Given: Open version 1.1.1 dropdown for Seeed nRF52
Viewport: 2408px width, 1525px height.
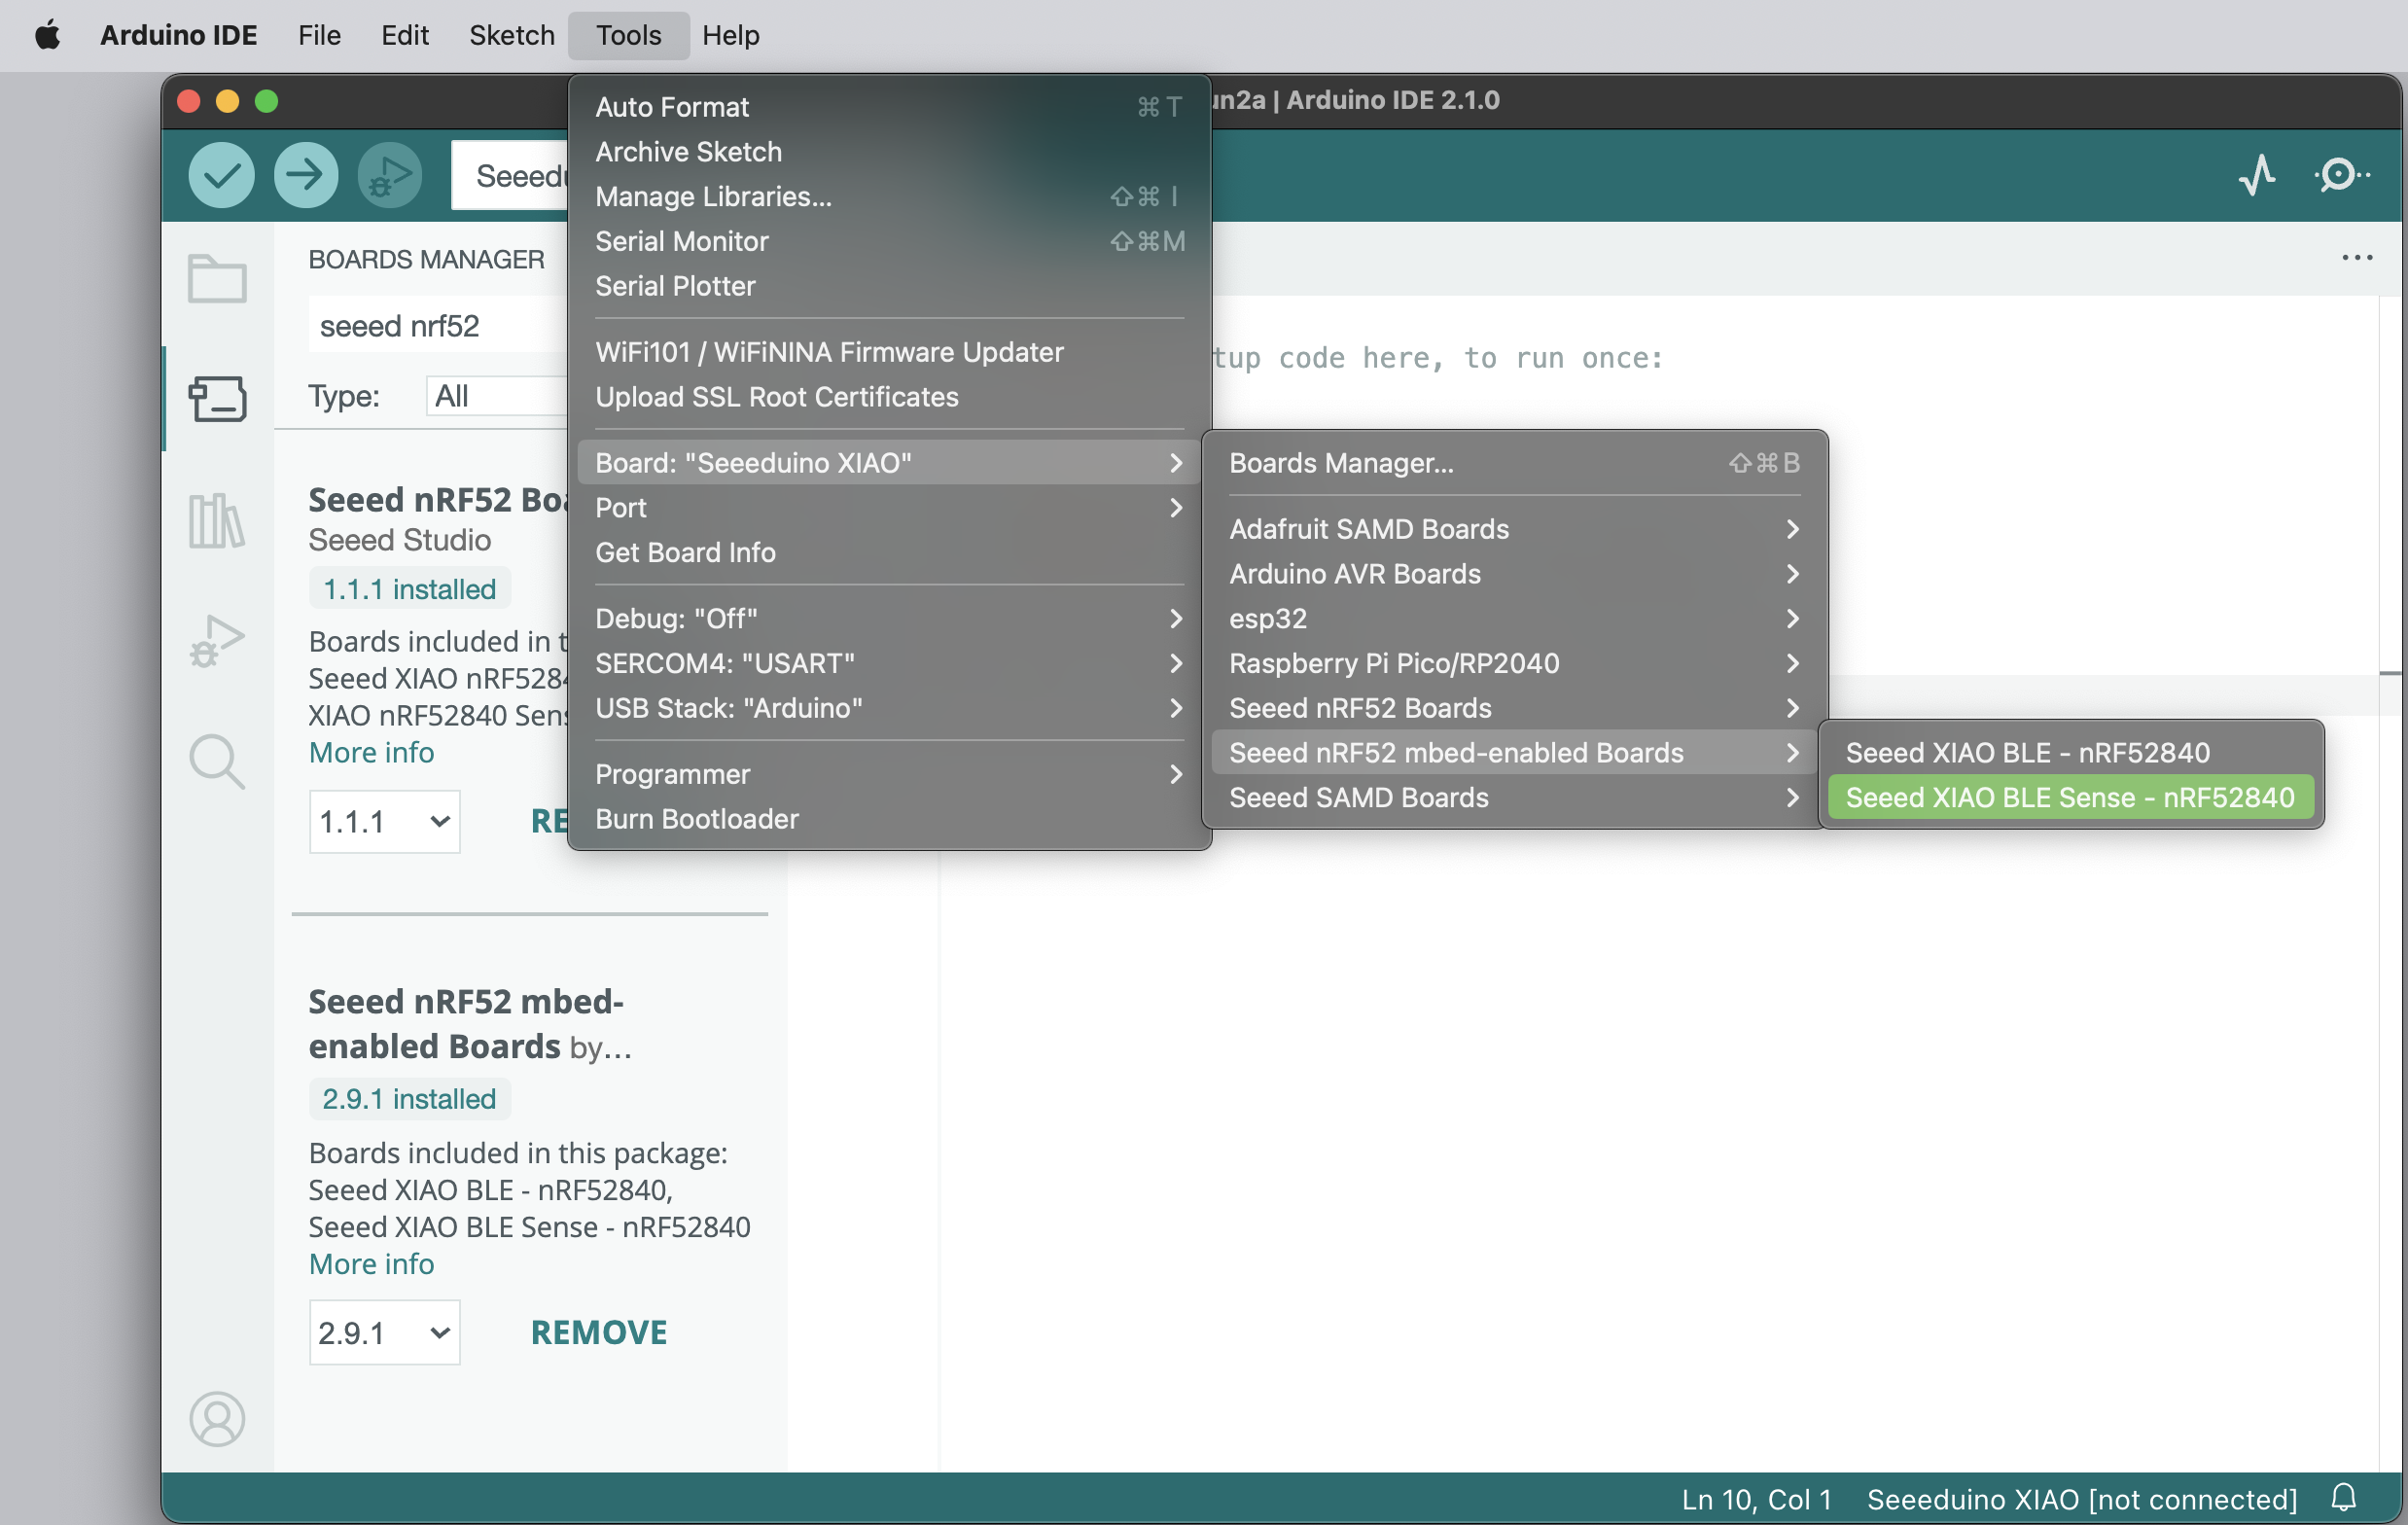Looking at the screenshot, I should [x=384, y=822].
